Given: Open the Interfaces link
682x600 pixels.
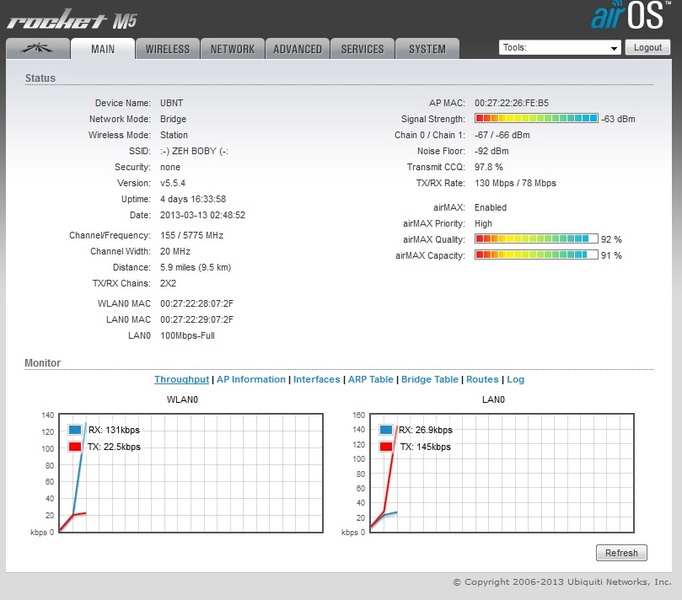Looking at the screenshot, I should coord(317,379).
